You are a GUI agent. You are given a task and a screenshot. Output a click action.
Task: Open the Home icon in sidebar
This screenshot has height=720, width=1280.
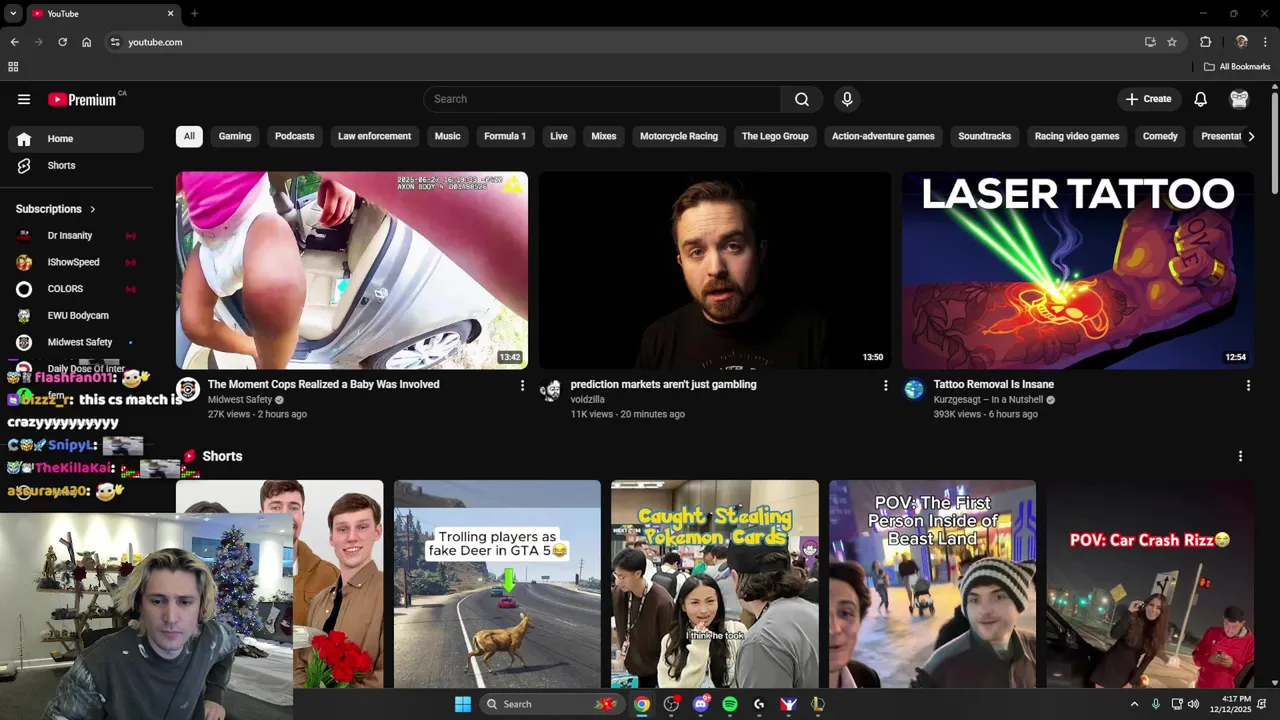(24, 139)
